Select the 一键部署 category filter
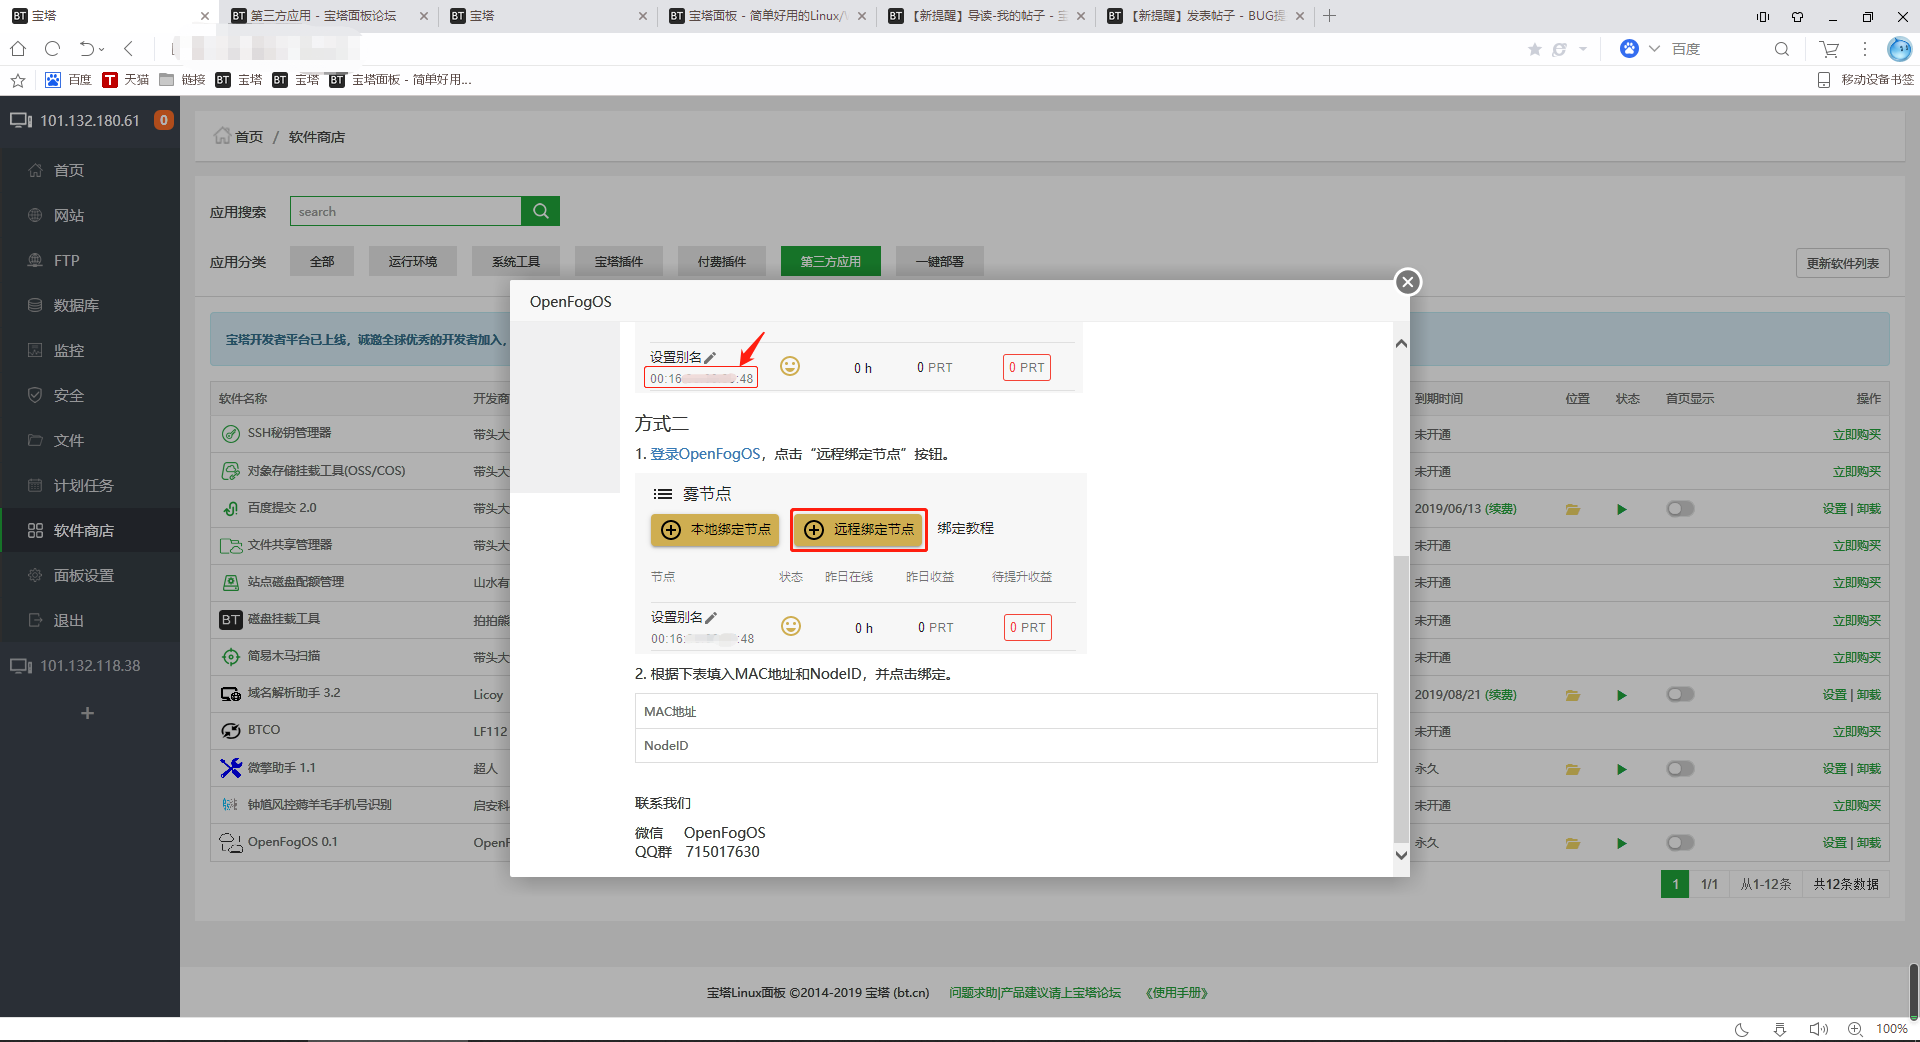1920x1042 pixels. click(940, 262)
